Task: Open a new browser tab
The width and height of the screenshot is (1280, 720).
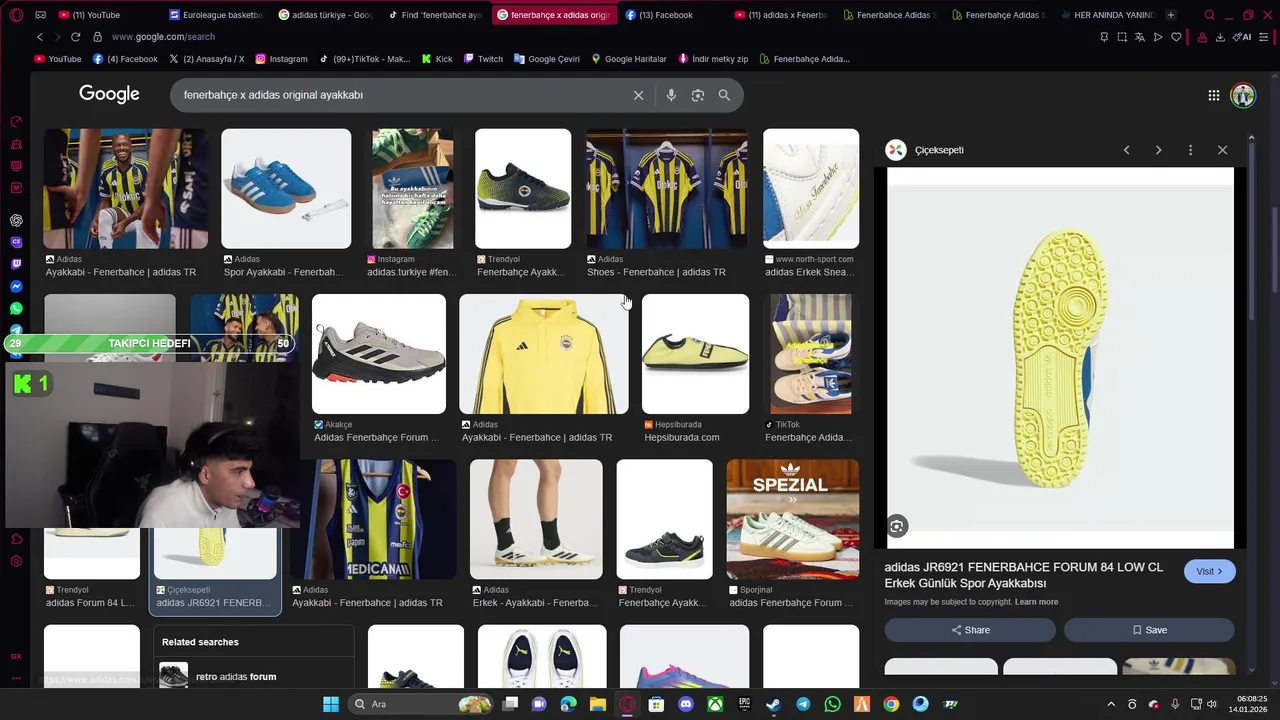Action: pos(1171,15)
